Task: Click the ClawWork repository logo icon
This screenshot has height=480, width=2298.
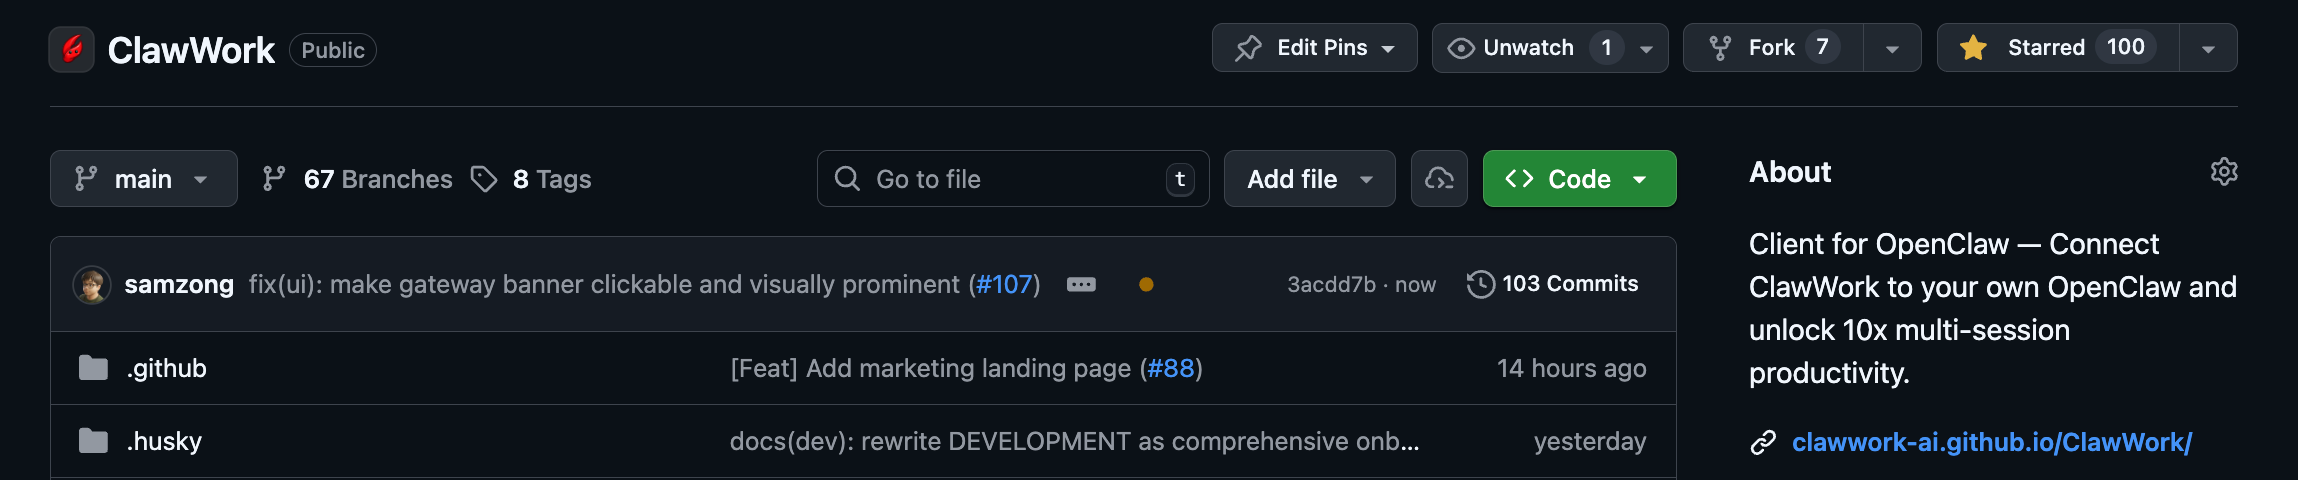Action: point(72,49)
